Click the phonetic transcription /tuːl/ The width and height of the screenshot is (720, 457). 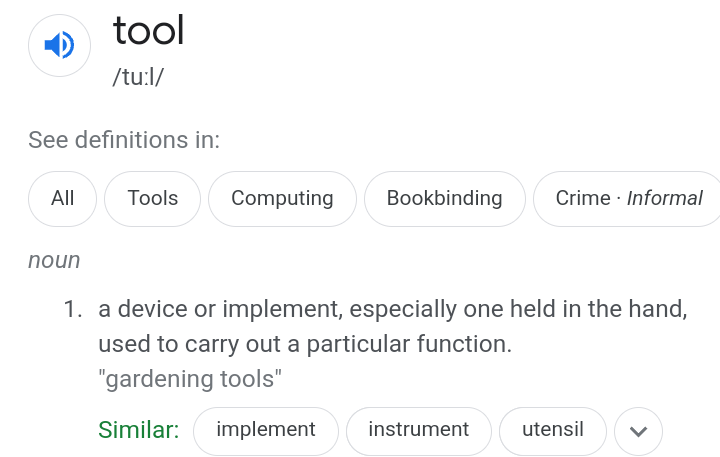click(x=138, y=77)
